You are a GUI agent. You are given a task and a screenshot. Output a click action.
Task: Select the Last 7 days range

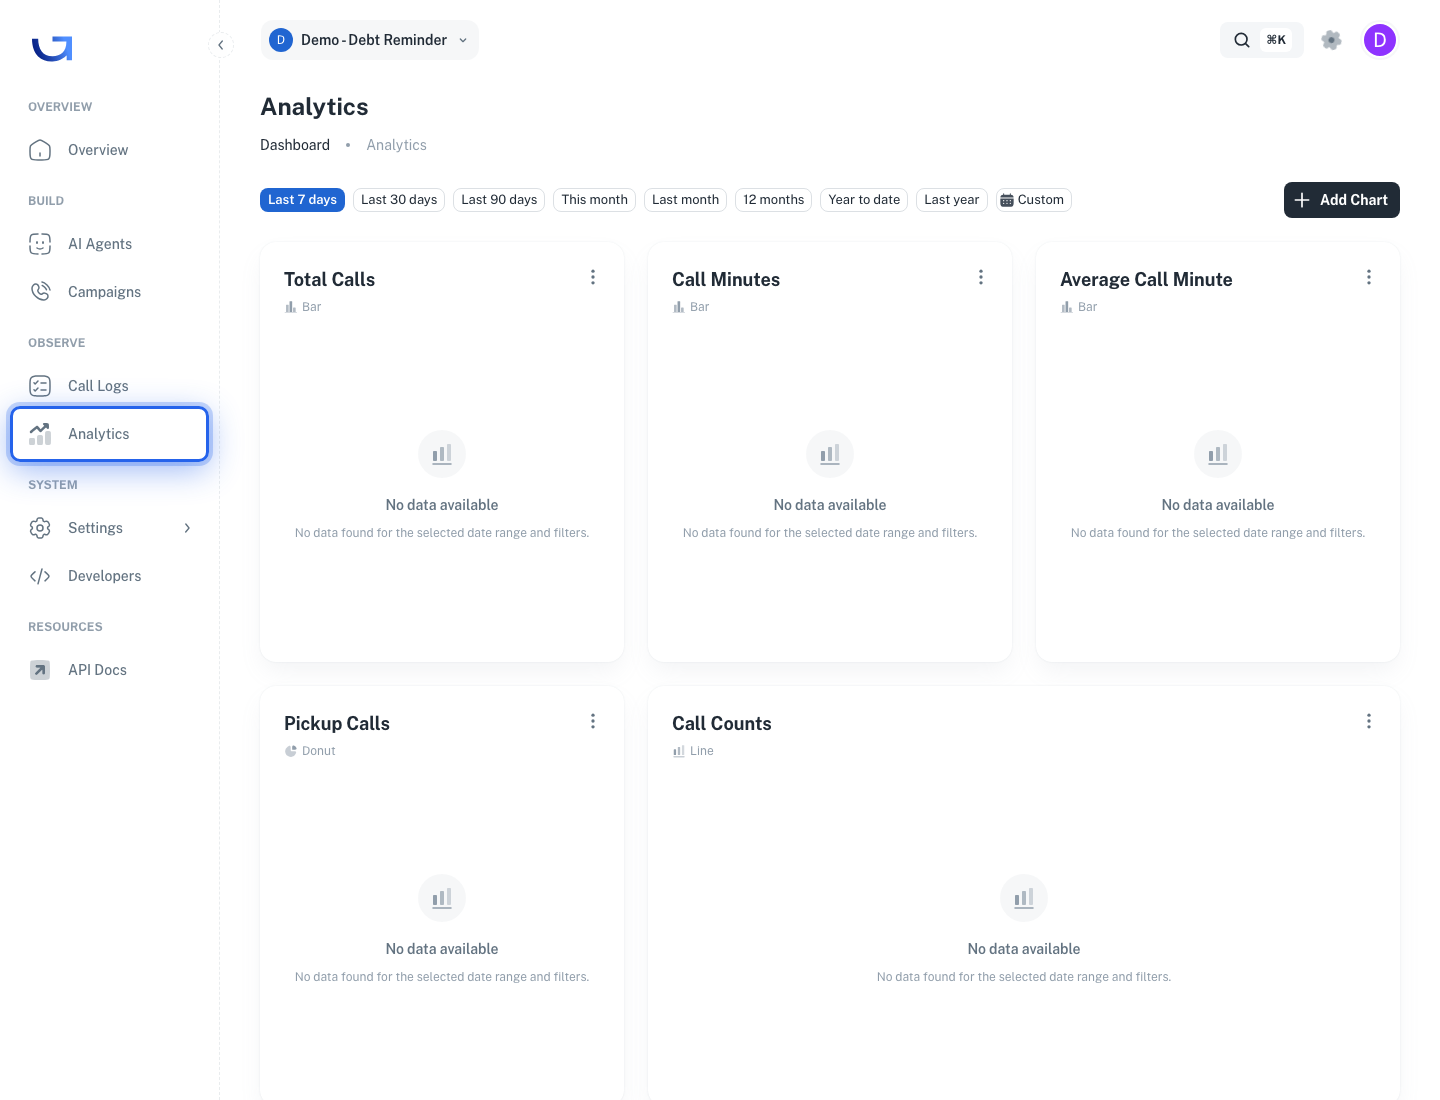click(x=302, y=200)
